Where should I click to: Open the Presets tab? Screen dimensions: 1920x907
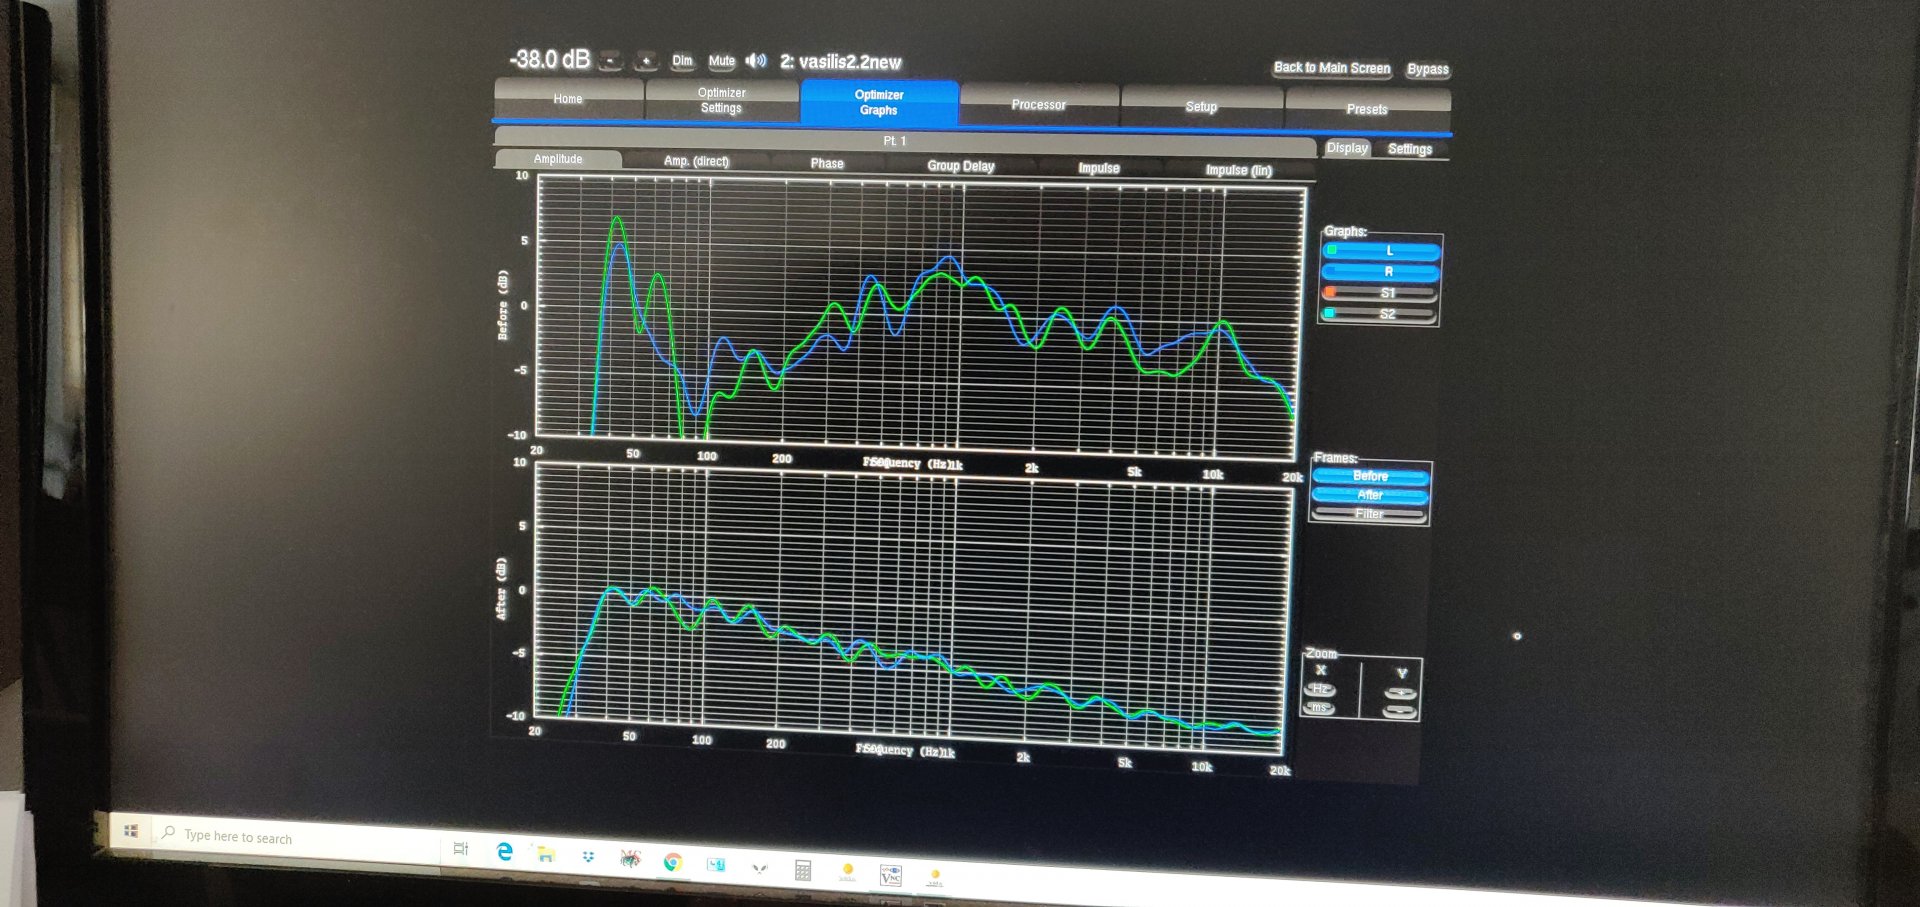(1366, 109)
